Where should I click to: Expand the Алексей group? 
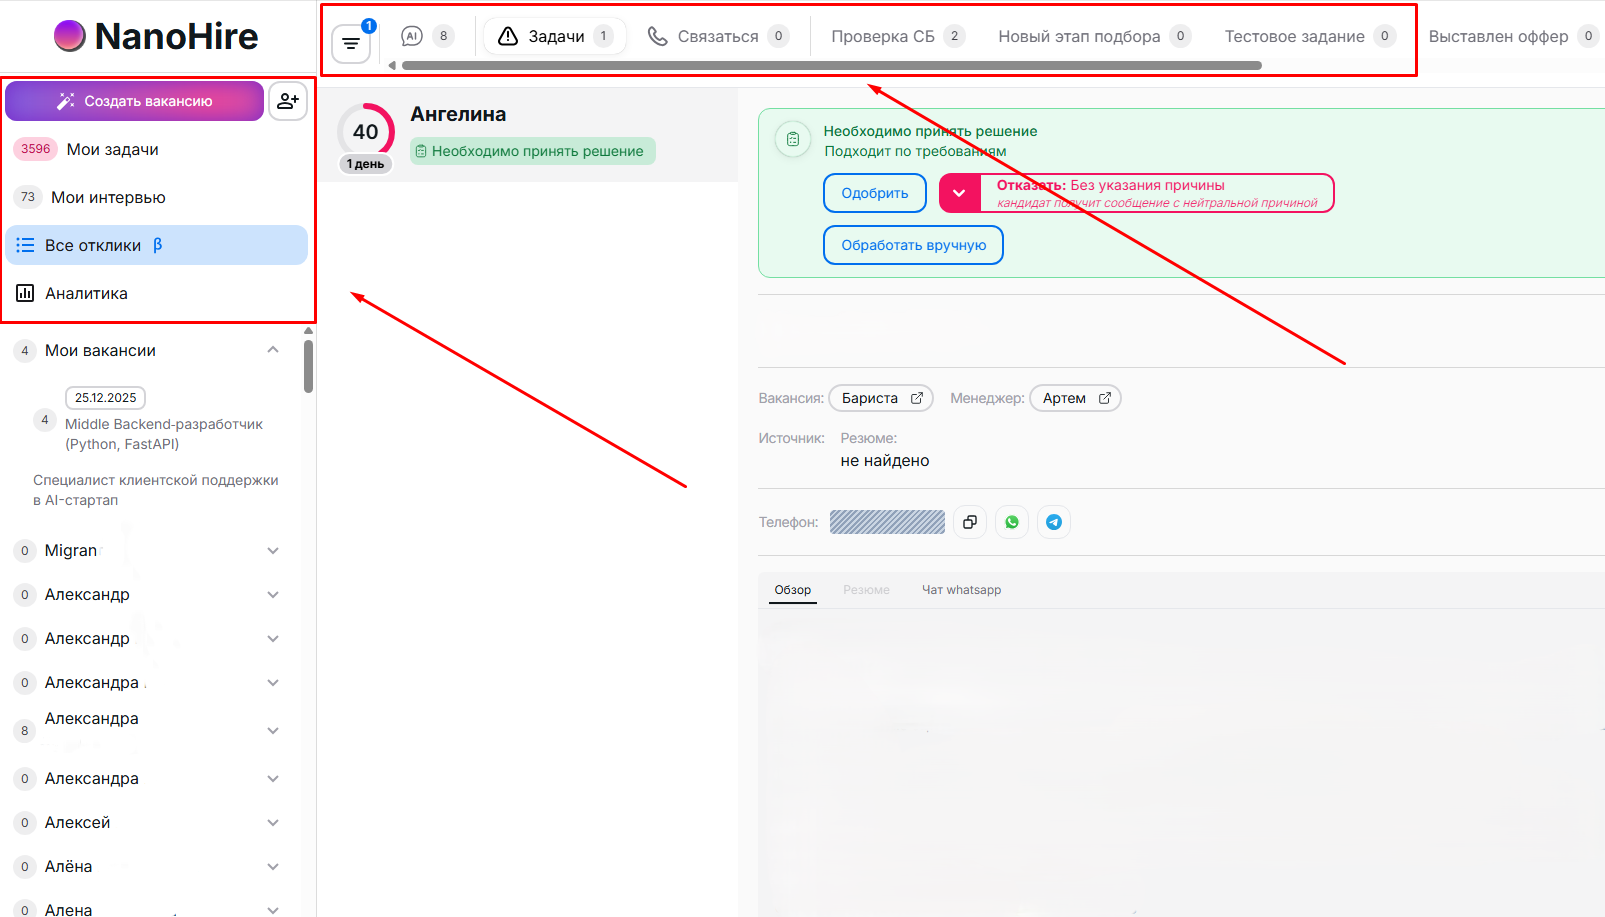pos(273,823)
